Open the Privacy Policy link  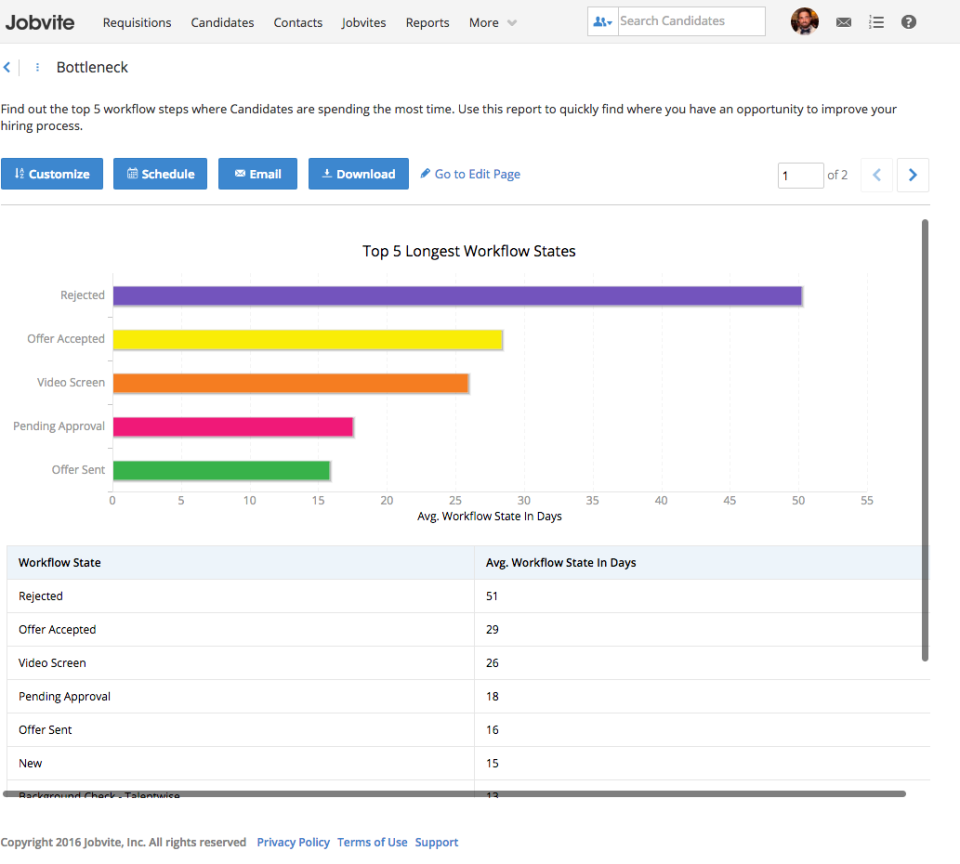pyautogui.click(x=293, y=842)
